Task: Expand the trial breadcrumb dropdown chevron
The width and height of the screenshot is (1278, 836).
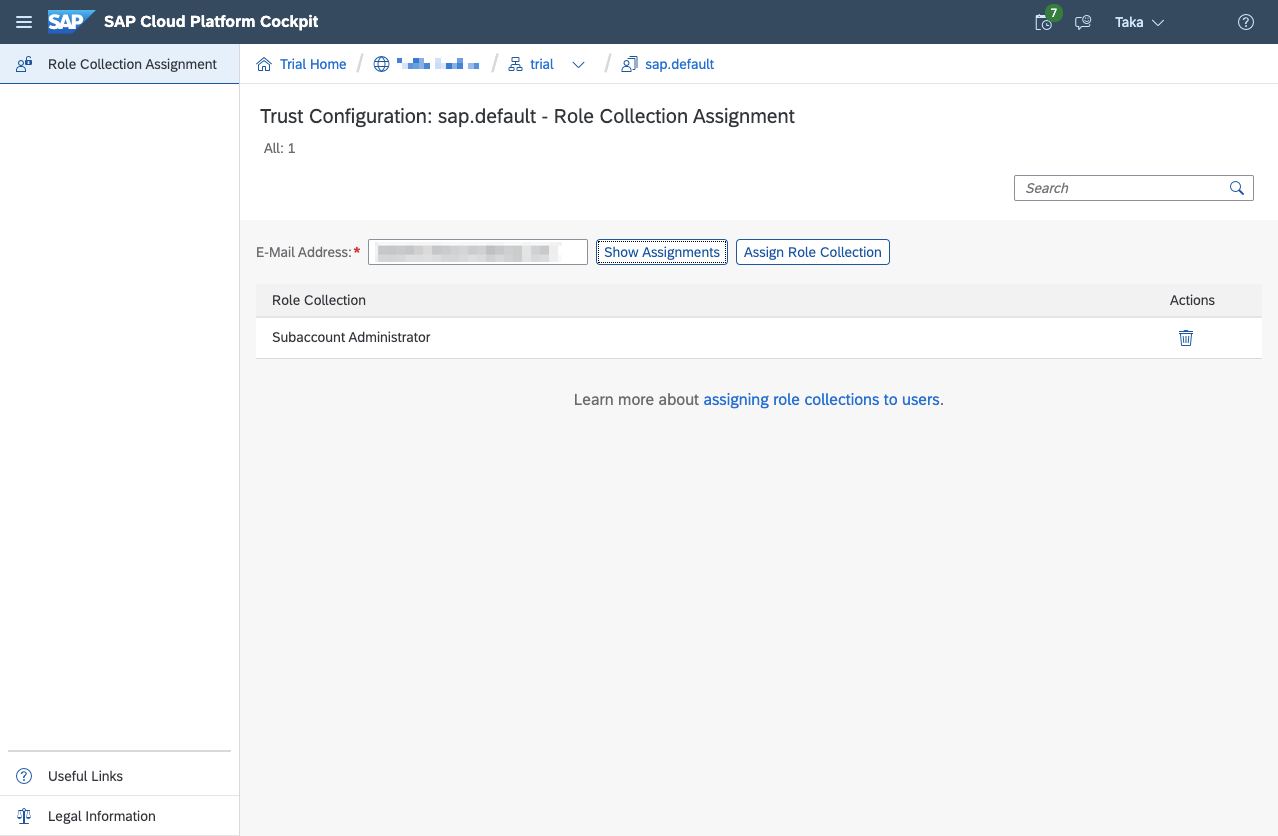Action: click(x=578, y=64)
